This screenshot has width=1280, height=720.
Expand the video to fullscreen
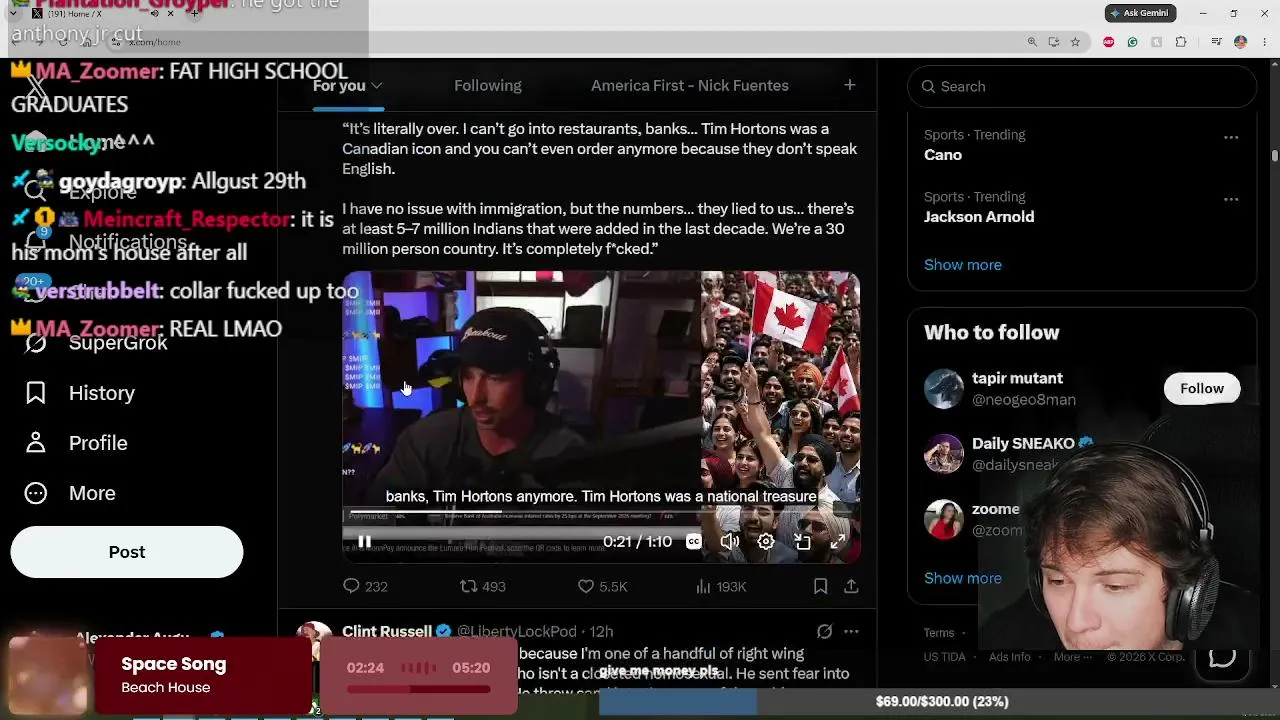click(837, 542)
